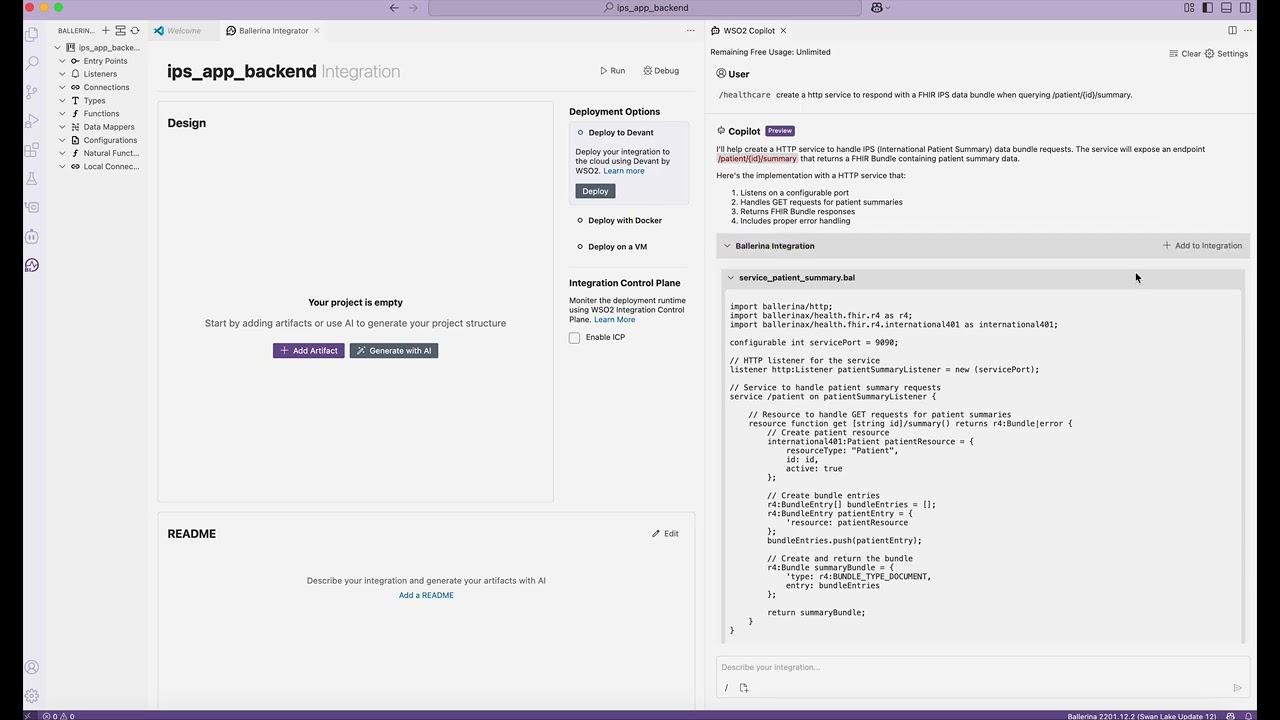This screenshot has height=720, width=1280.
Task: Switch to the Welcome tab
Action: pyautogui.click(x=184, y=31)
